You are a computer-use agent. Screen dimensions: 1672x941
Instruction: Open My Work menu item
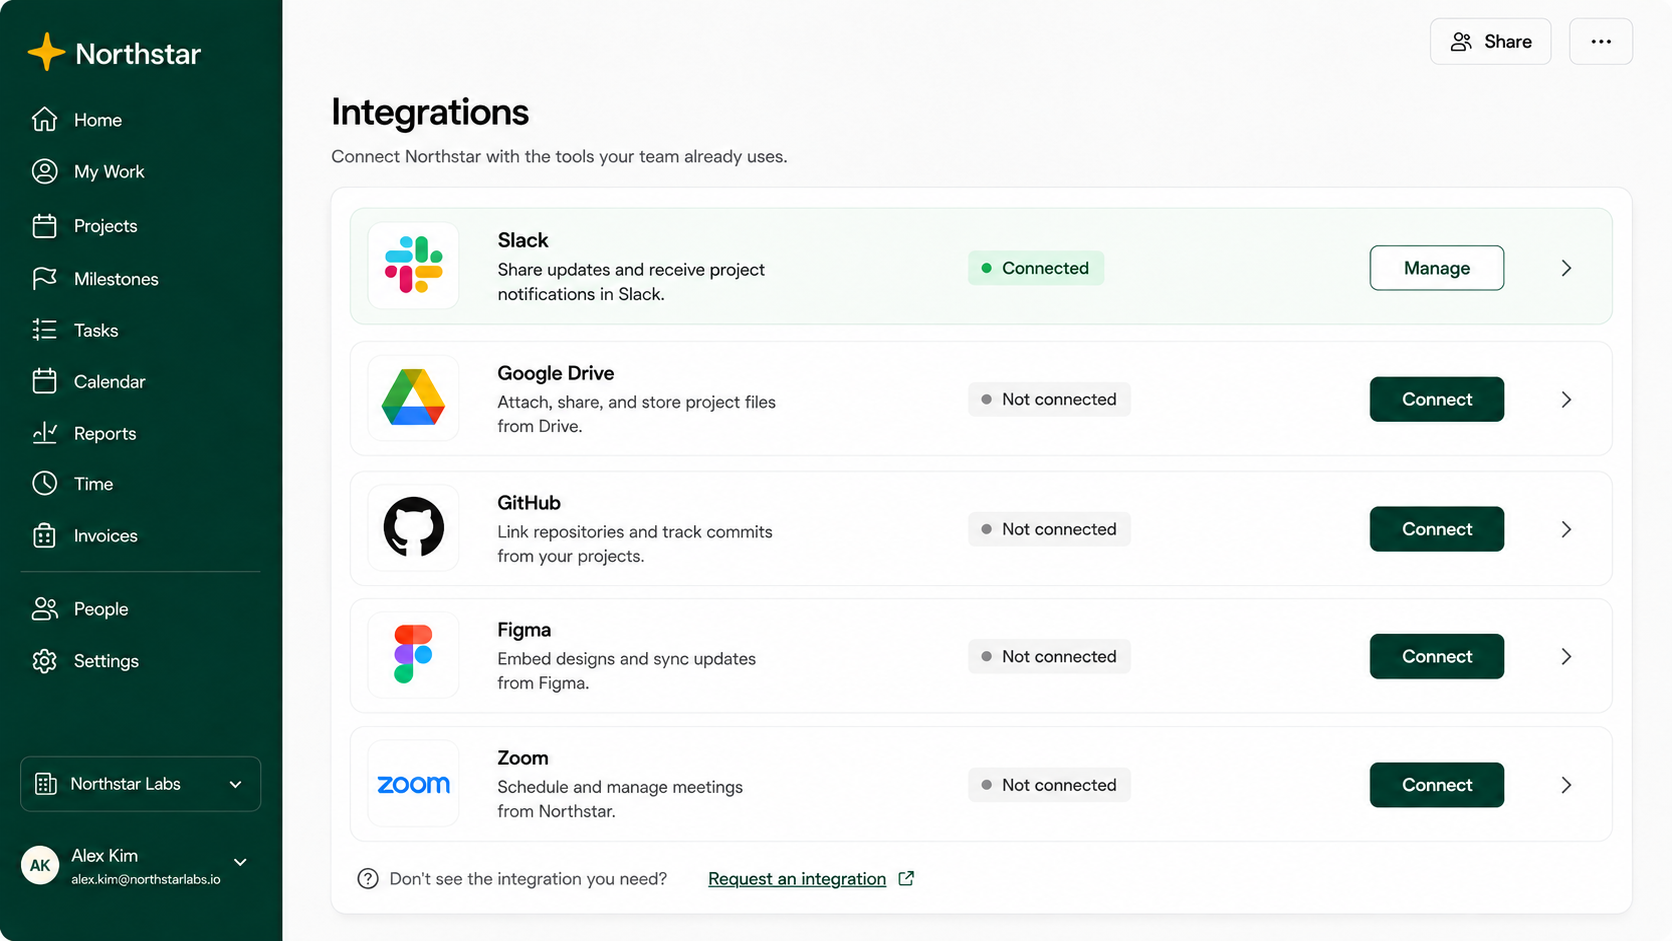click(x=109, y=172)
